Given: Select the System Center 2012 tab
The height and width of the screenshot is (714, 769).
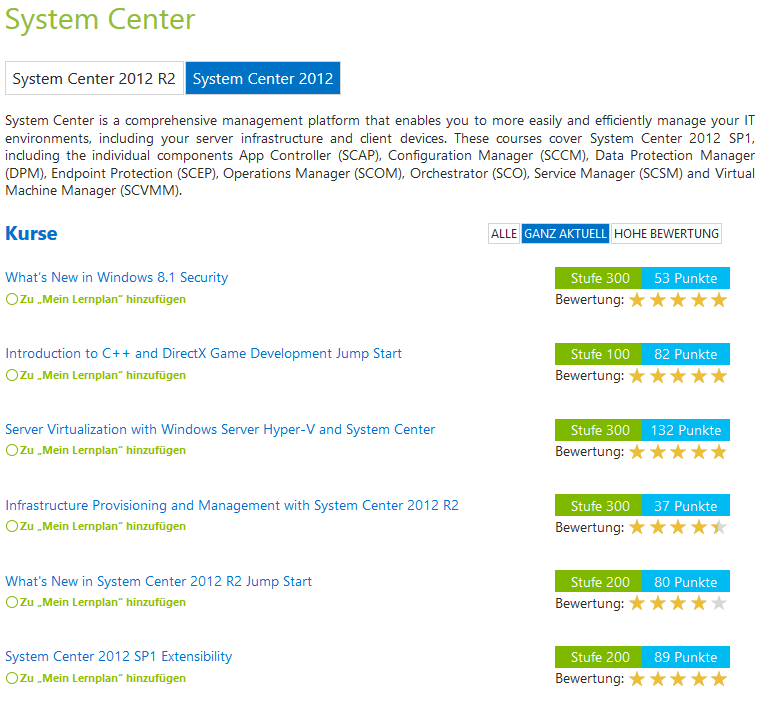Looking at the screenshot, I should tap(263, 78).
